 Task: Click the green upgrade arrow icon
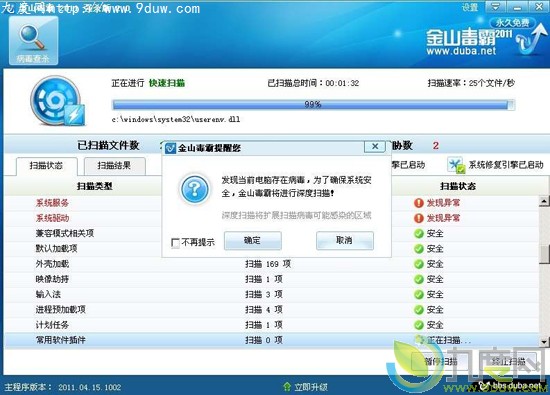pyautogui.click(x=287, y=387)
